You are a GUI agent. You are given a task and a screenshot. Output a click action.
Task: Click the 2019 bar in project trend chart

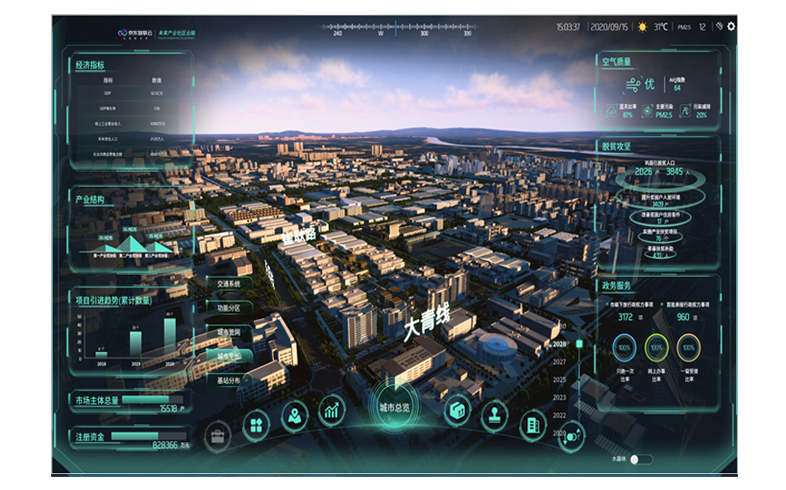pyautogui.click(x=136, y=344)
